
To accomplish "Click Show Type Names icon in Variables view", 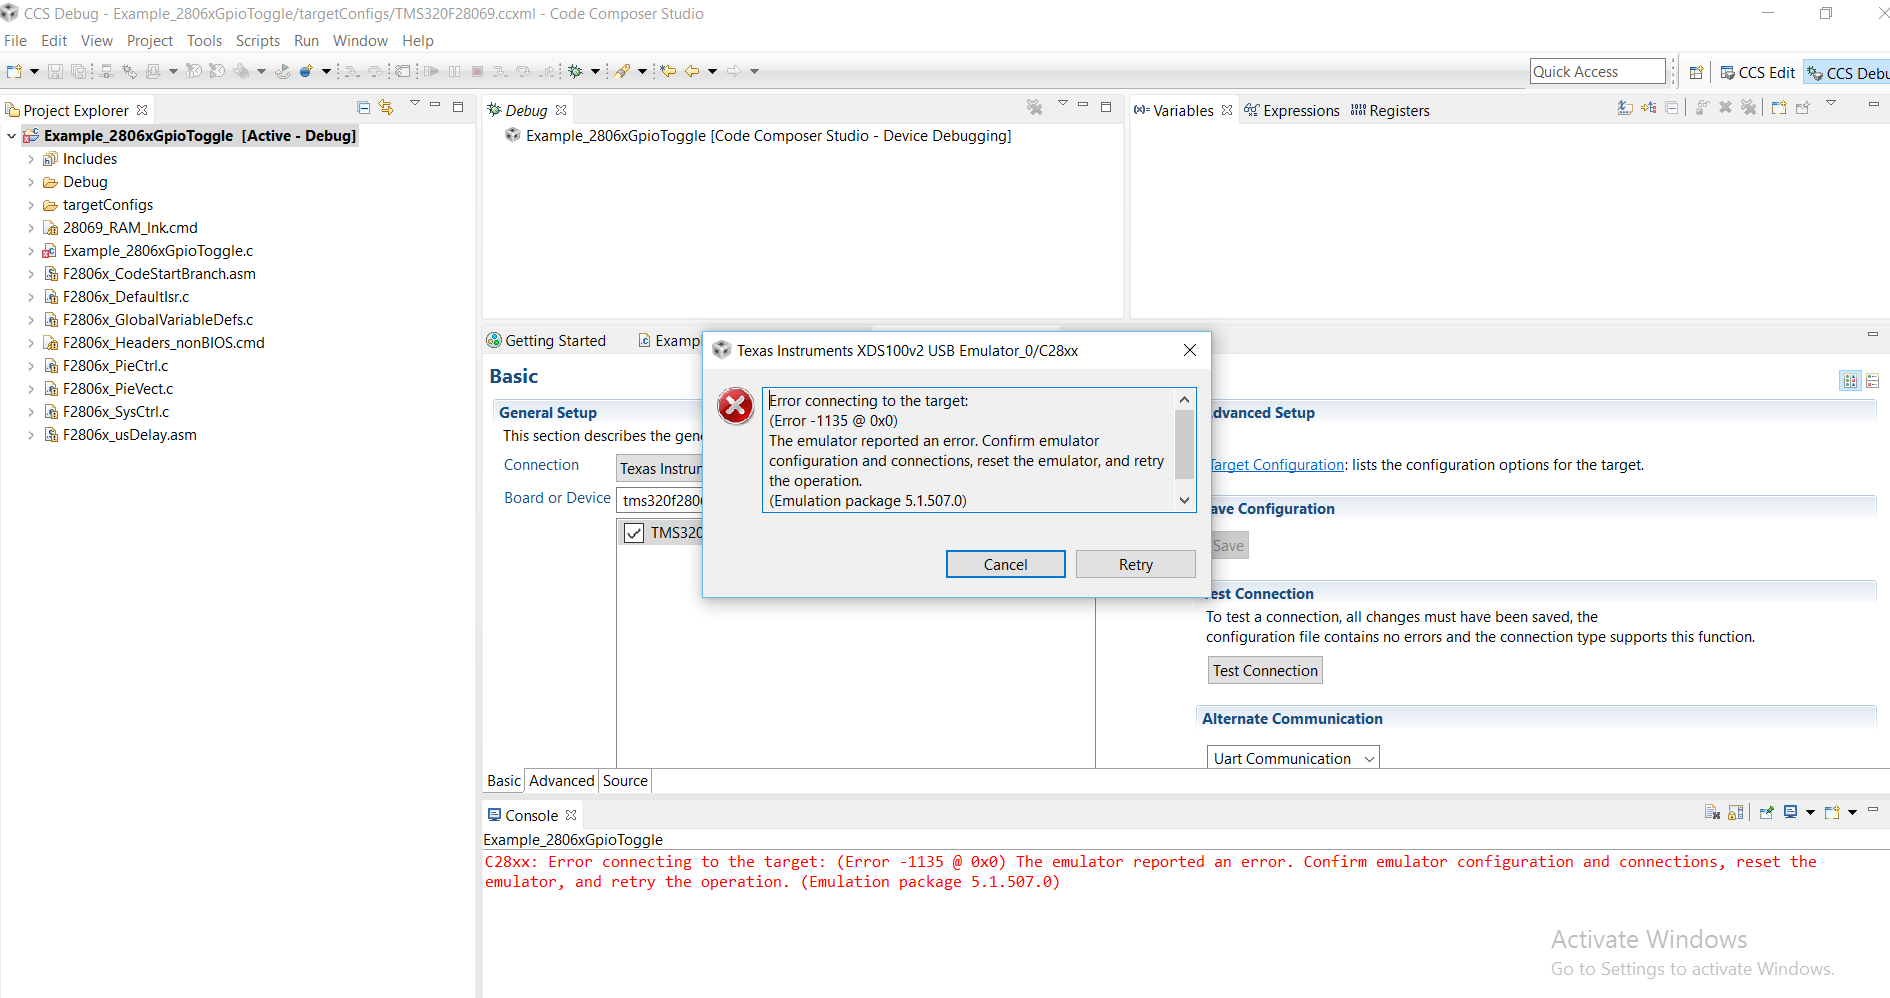I will click(1625, 107).
